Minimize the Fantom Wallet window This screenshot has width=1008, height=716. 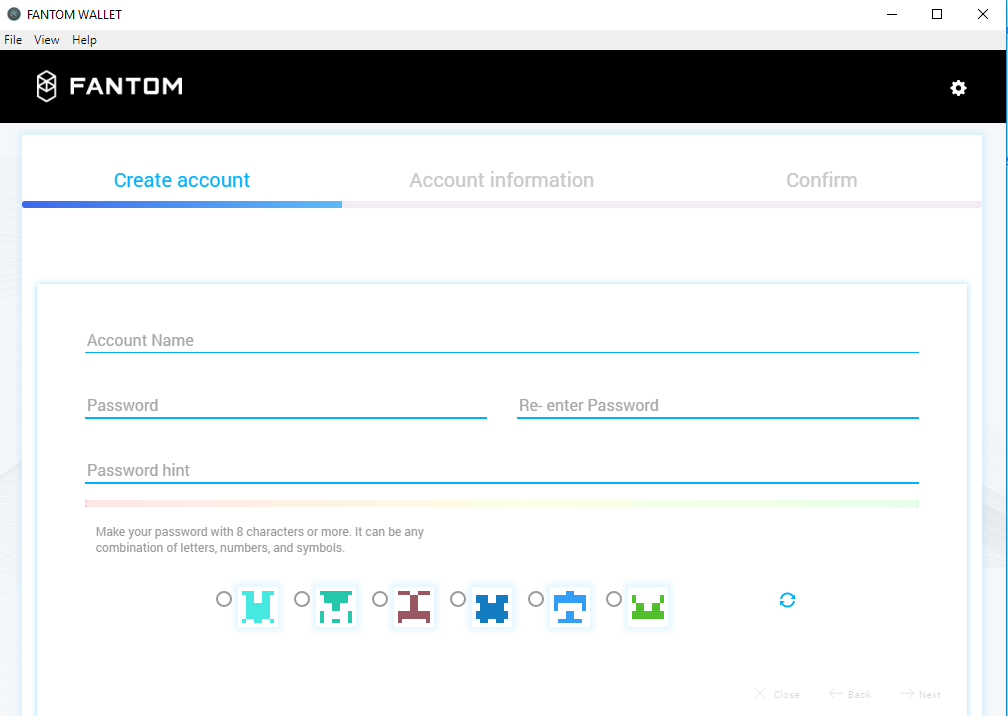pyautogui.click(x=892, y=14)
